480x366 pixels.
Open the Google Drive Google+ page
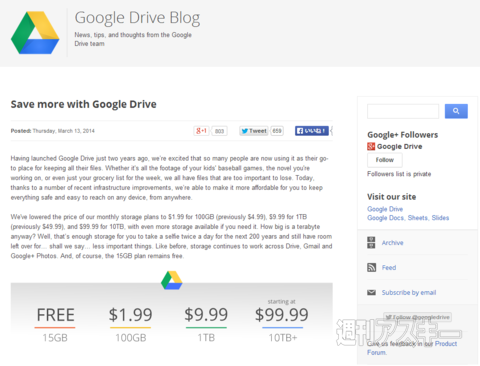click(x=399, y=146)
